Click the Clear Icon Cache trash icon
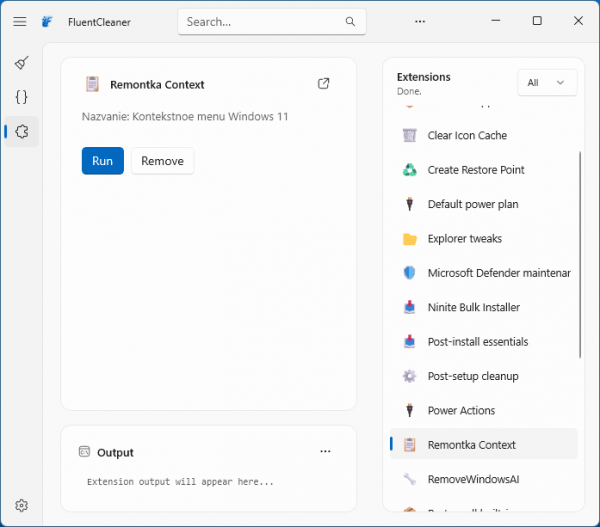The height and width of the screenshot is (527, 600). tap(409, 135)
